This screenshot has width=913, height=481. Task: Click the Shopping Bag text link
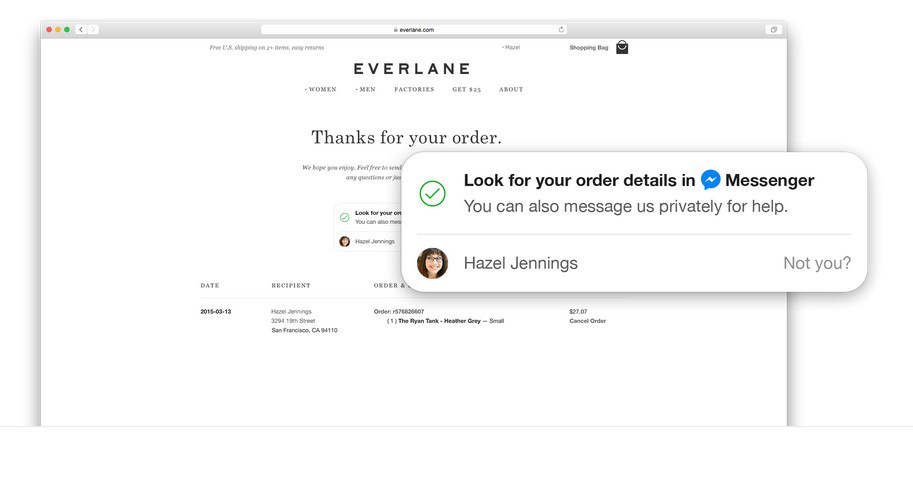click(589, 48)
